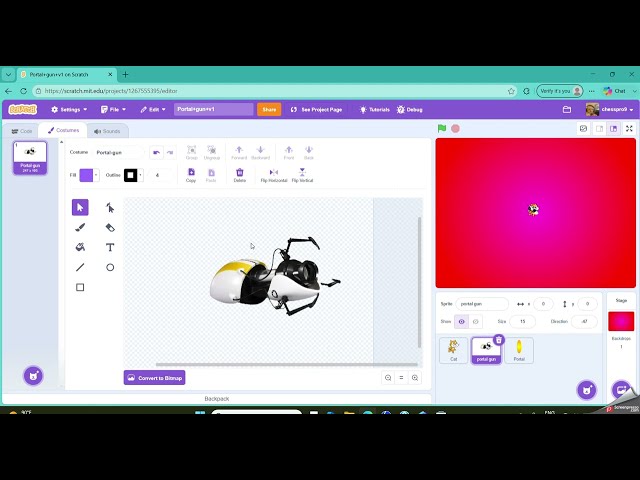Switch to small stage layout

pos(599,129)
